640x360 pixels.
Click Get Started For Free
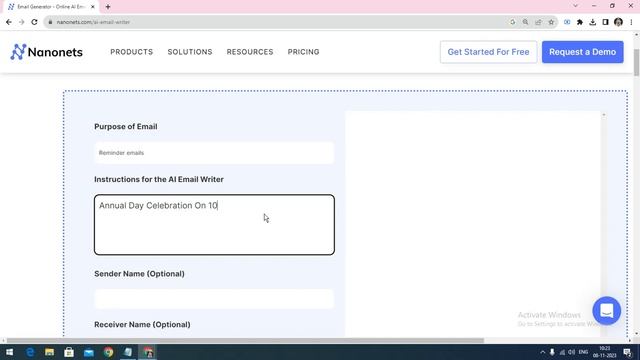click(488, 52)
